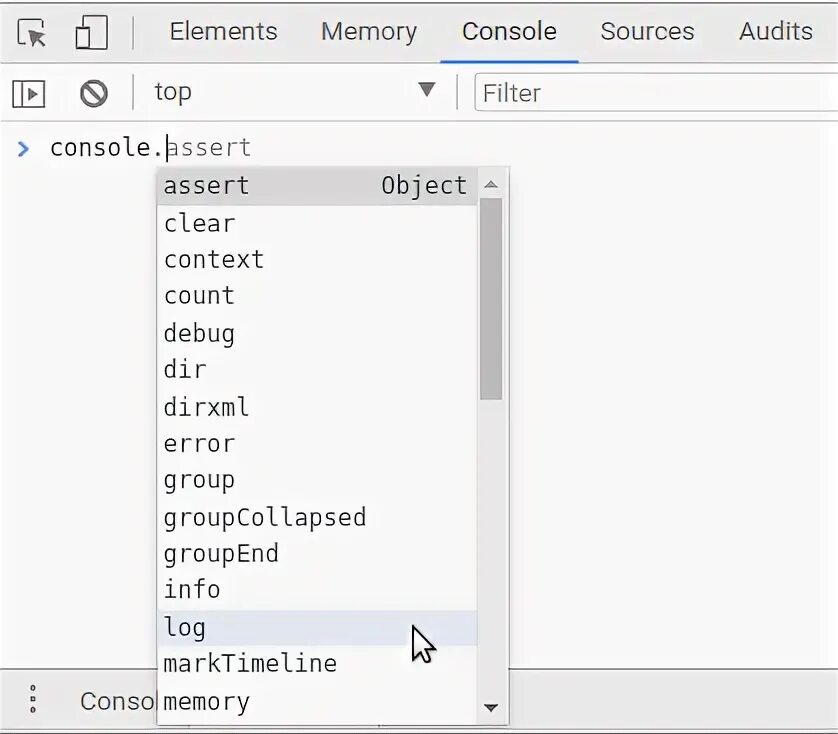The width and height of the screenshot is (838, 734).
Task: Switch to the Memory tab
Action: (368, 31)
